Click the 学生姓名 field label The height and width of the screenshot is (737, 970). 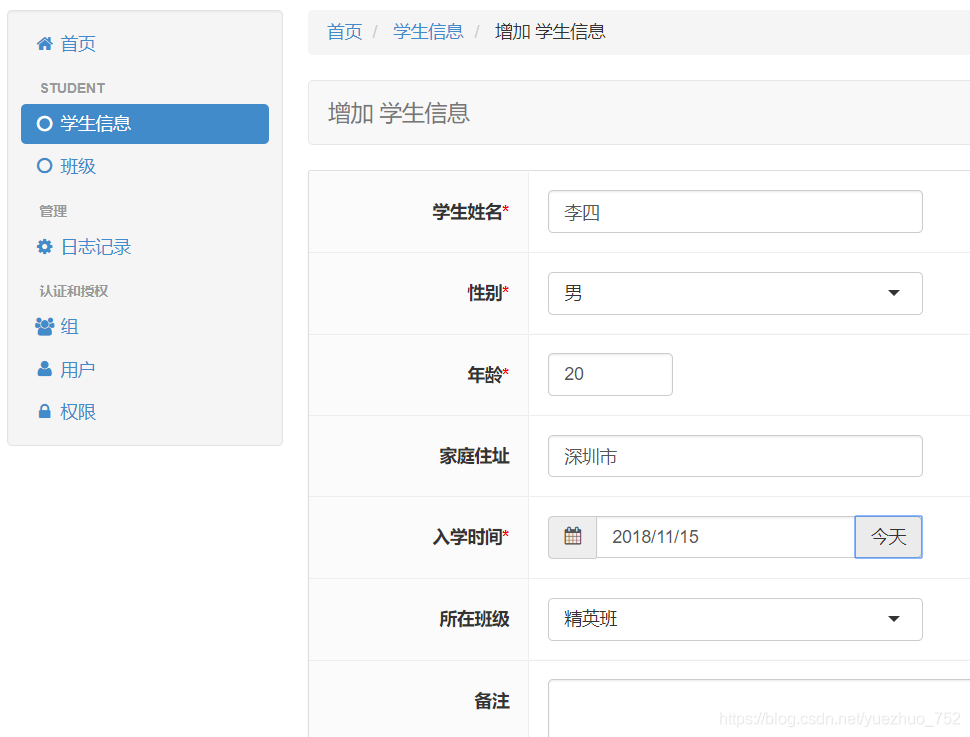point(470,212)
